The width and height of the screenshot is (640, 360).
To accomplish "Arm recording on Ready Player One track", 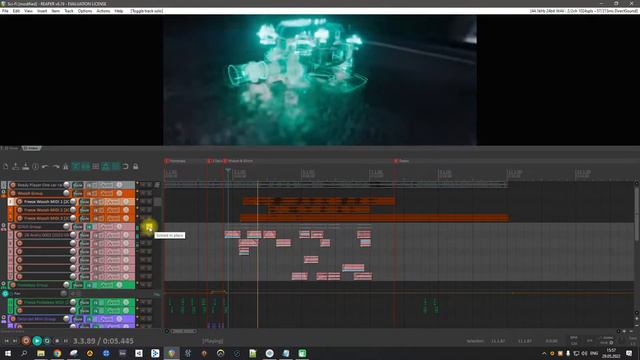I will (x=13, y=185).
